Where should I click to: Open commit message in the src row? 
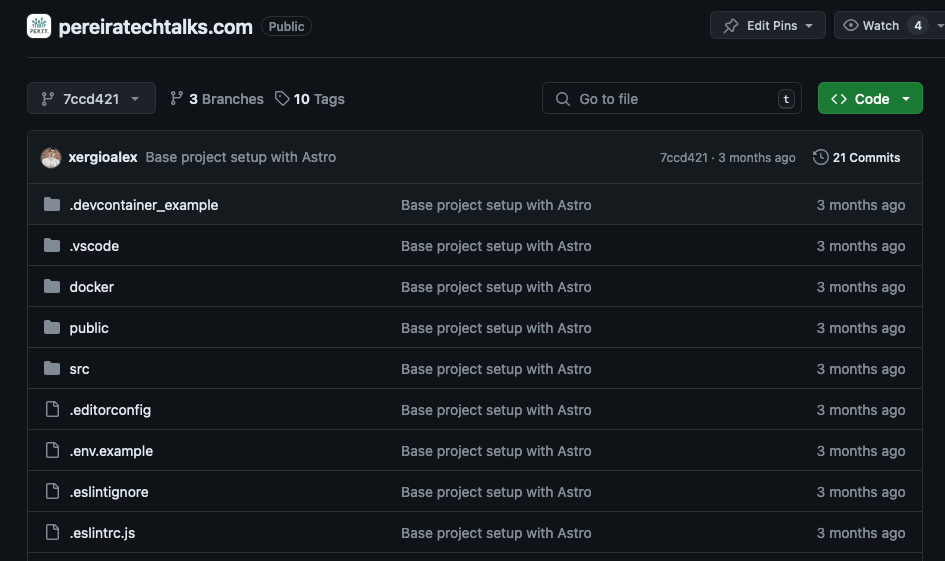[x=496, y=369]
